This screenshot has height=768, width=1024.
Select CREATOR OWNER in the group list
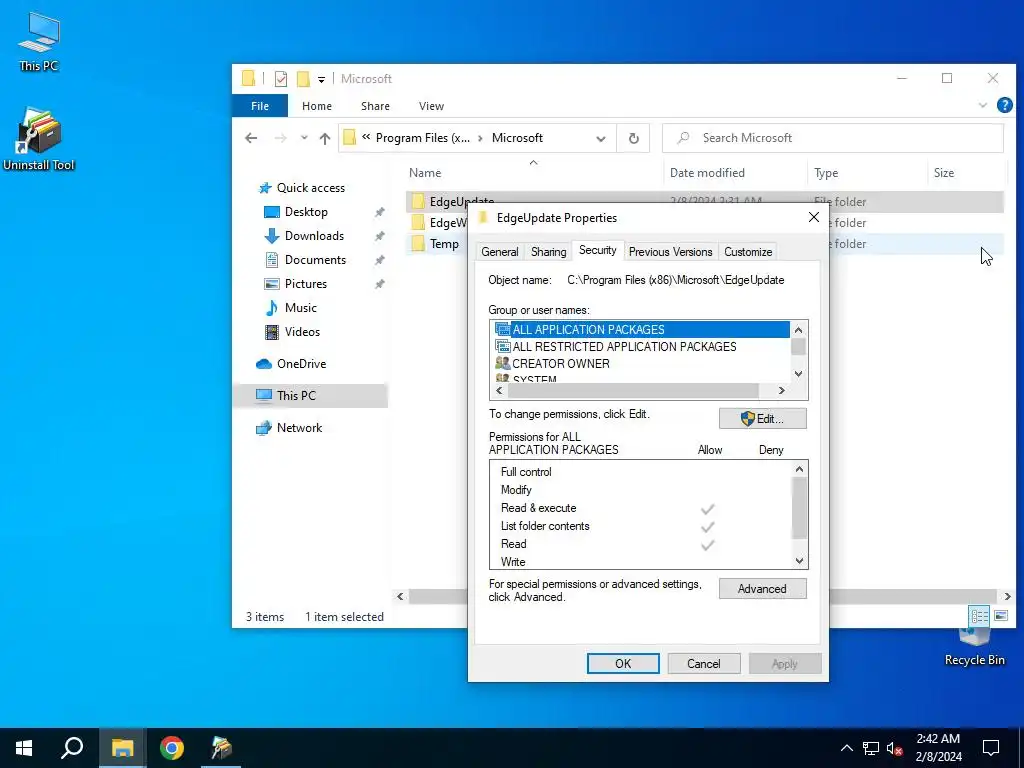[x=560, y=364]
